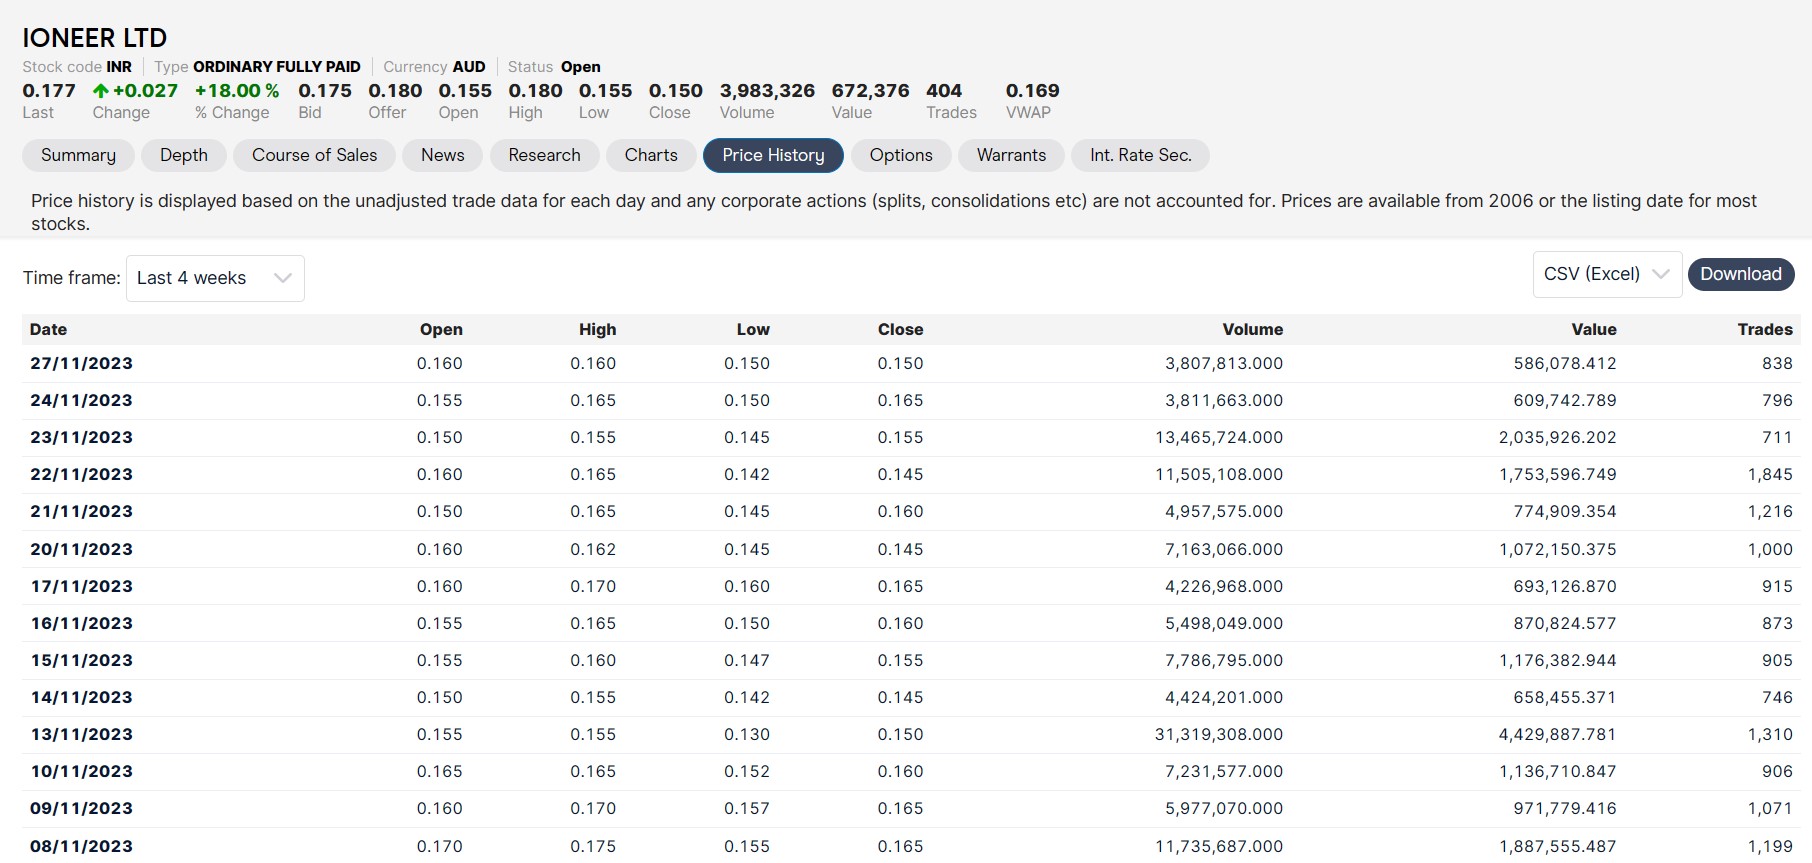Go to the News tab
This screenshot has width=1812, height=863.
click(443, 155)
